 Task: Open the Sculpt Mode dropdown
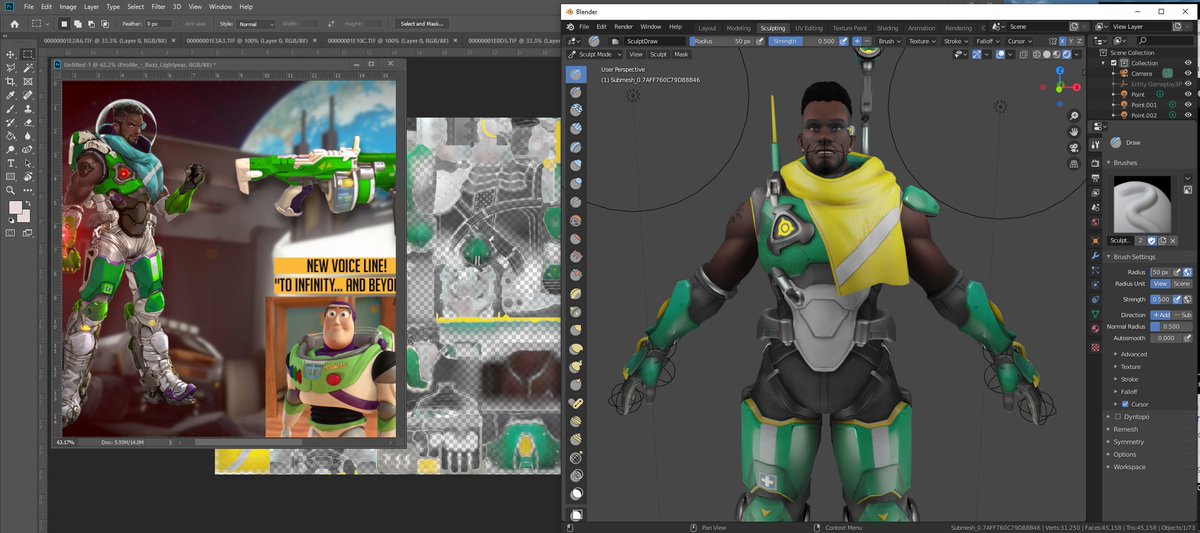(x=595, y=54)
